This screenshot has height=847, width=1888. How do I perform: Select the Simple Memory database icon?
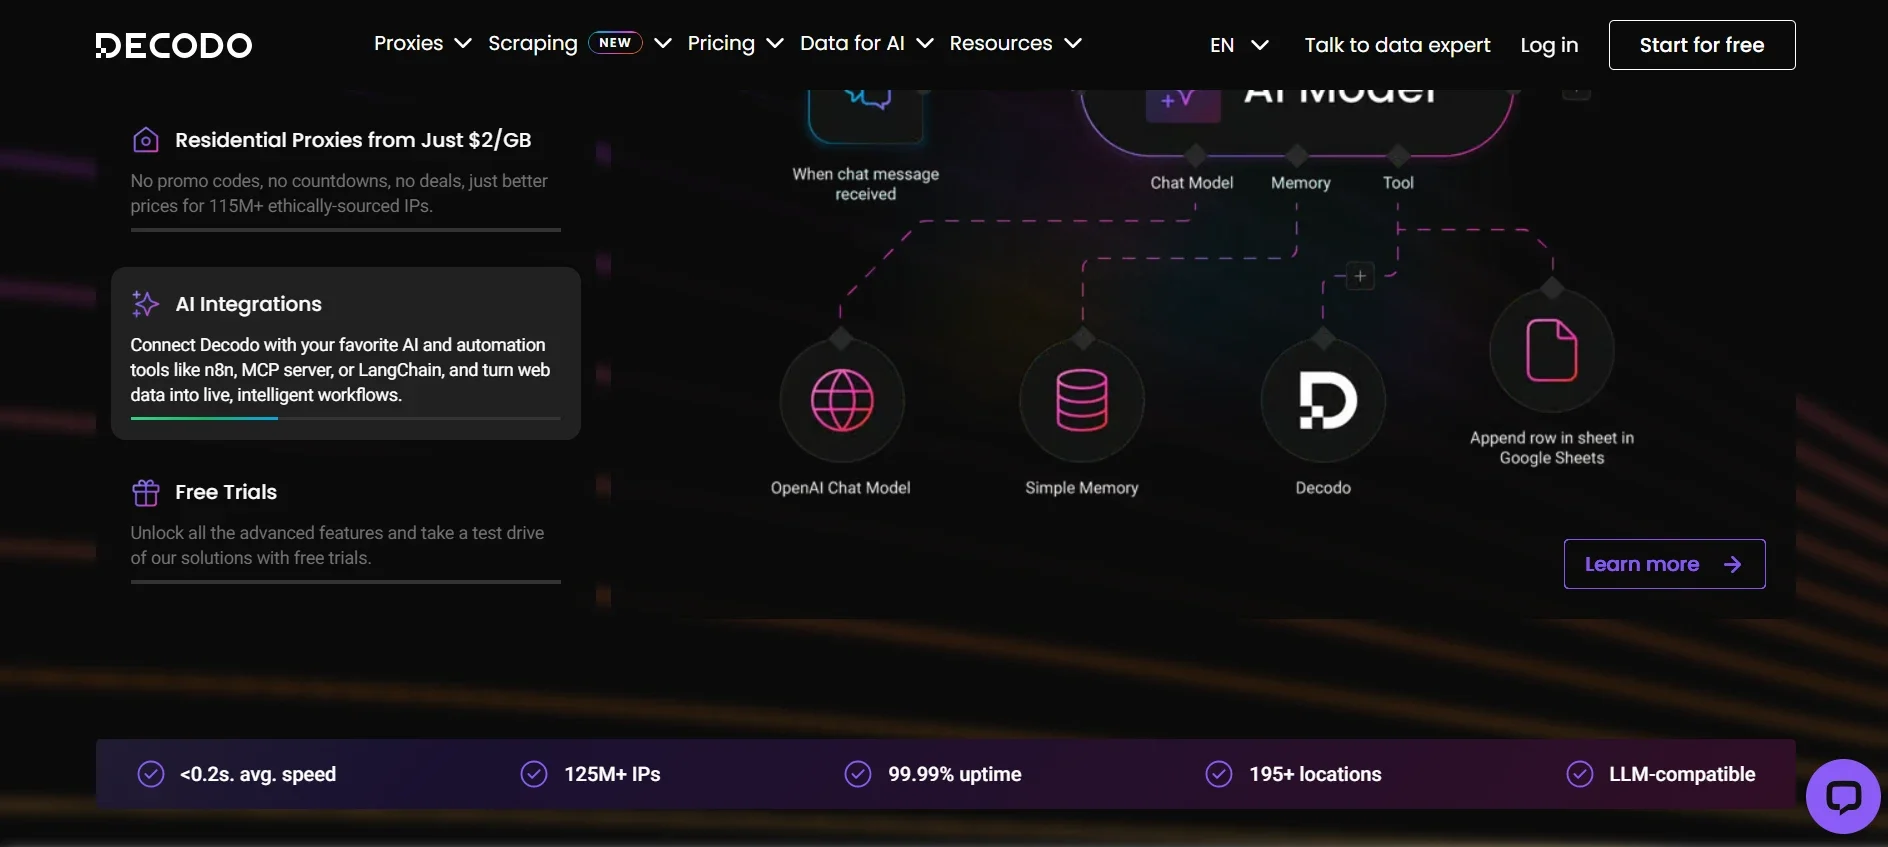[1082, 400]
